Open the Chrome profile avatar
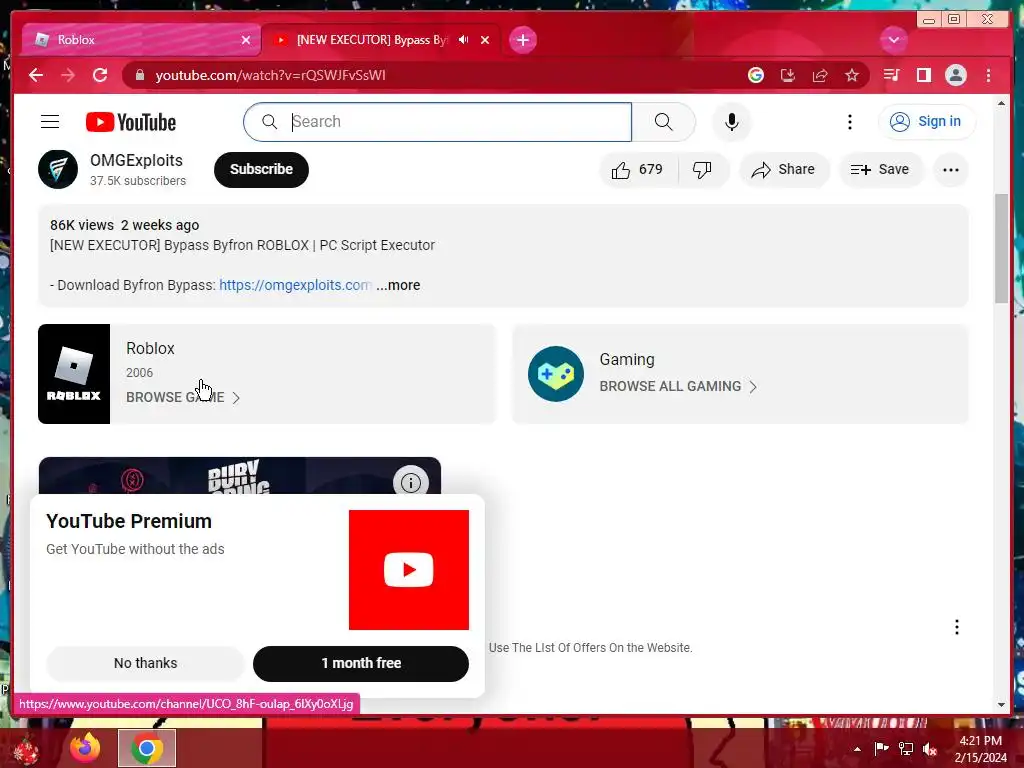Viewport: 1024px width, 768px height. (955, 75)
